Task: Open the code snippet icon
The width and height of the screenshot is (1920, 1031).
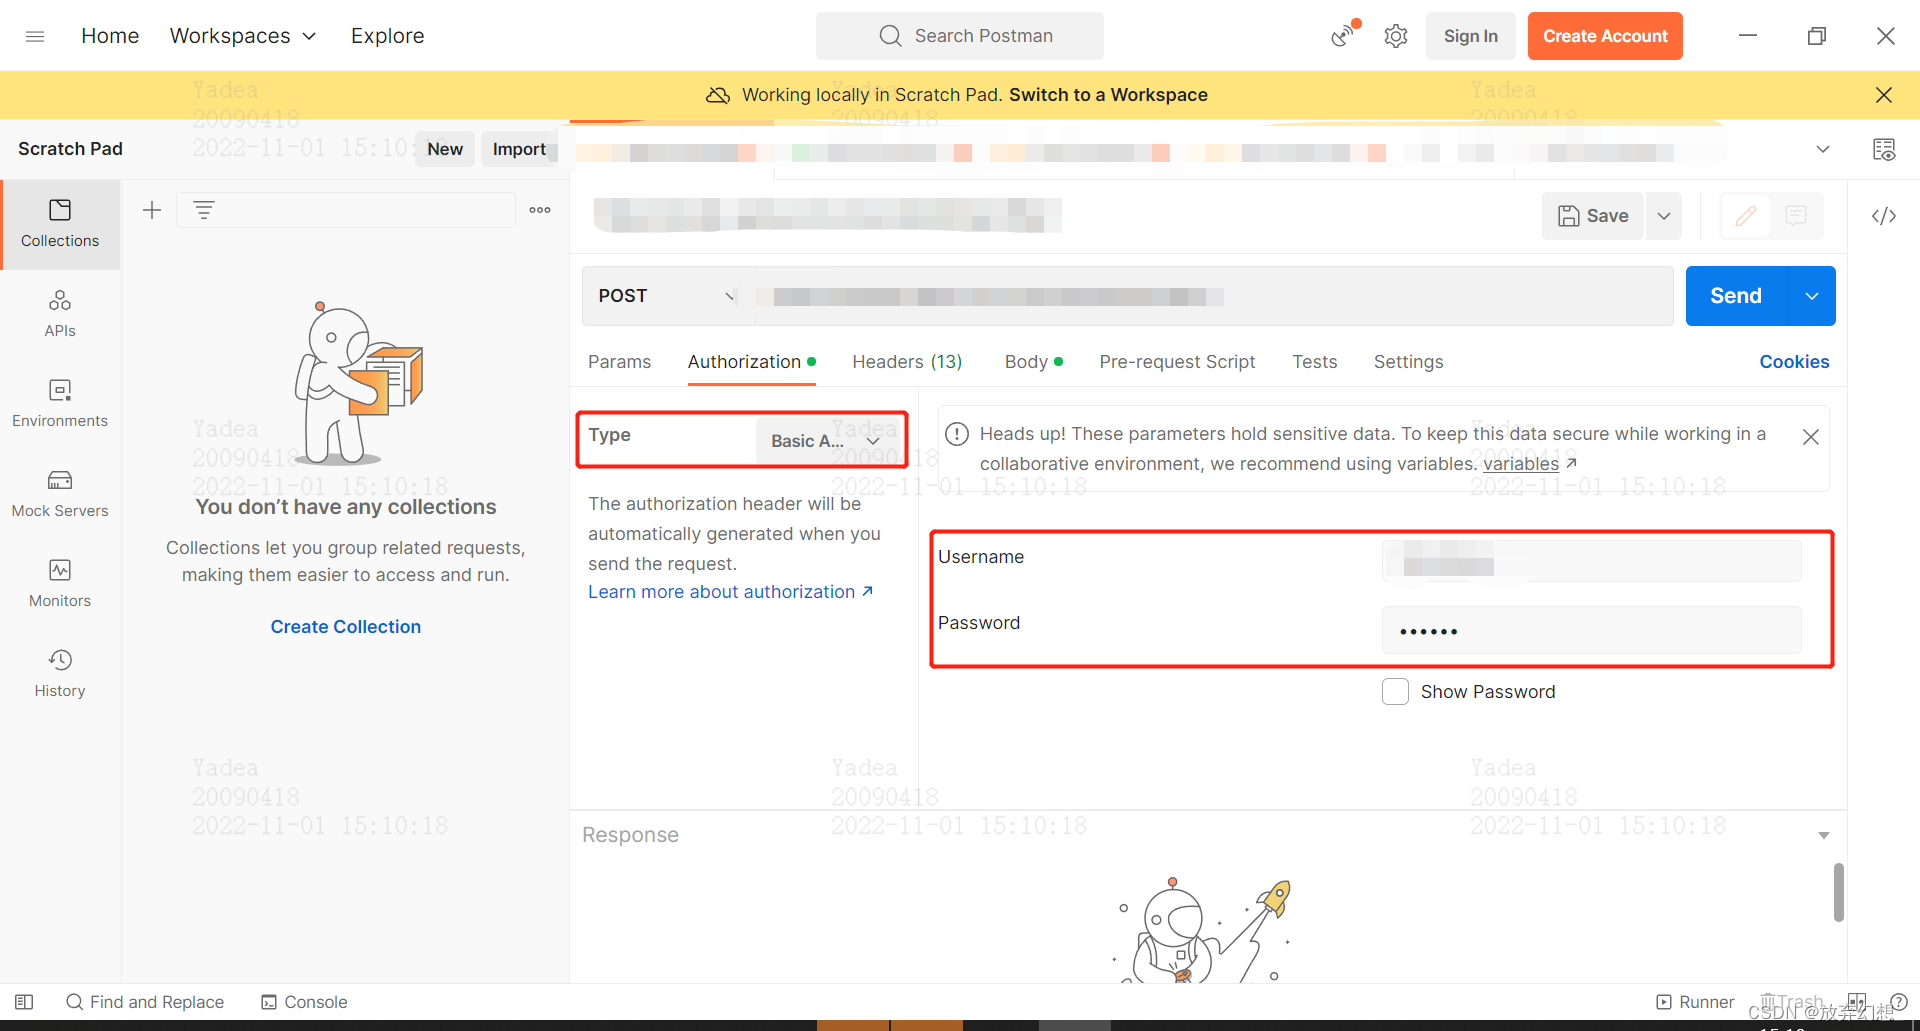Action: pyautogui.click(x=1884, y=216)
